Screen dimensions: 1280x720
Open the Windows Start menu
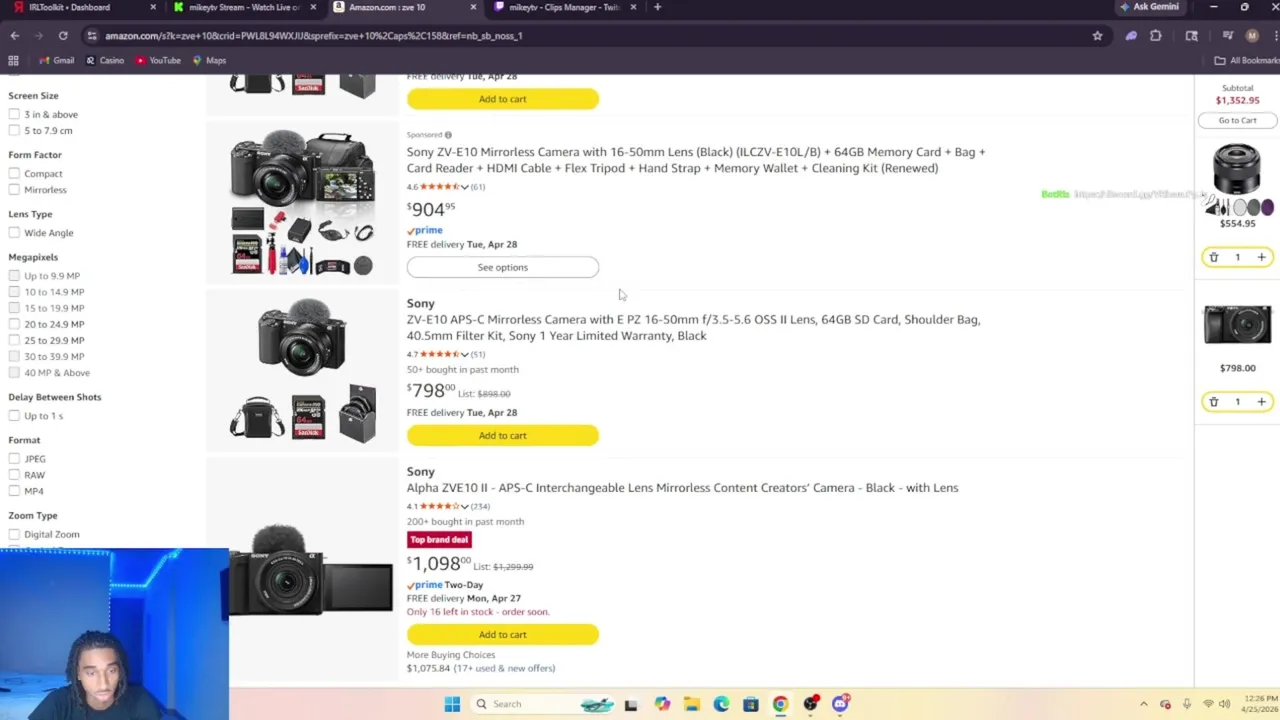coord(452,704)
